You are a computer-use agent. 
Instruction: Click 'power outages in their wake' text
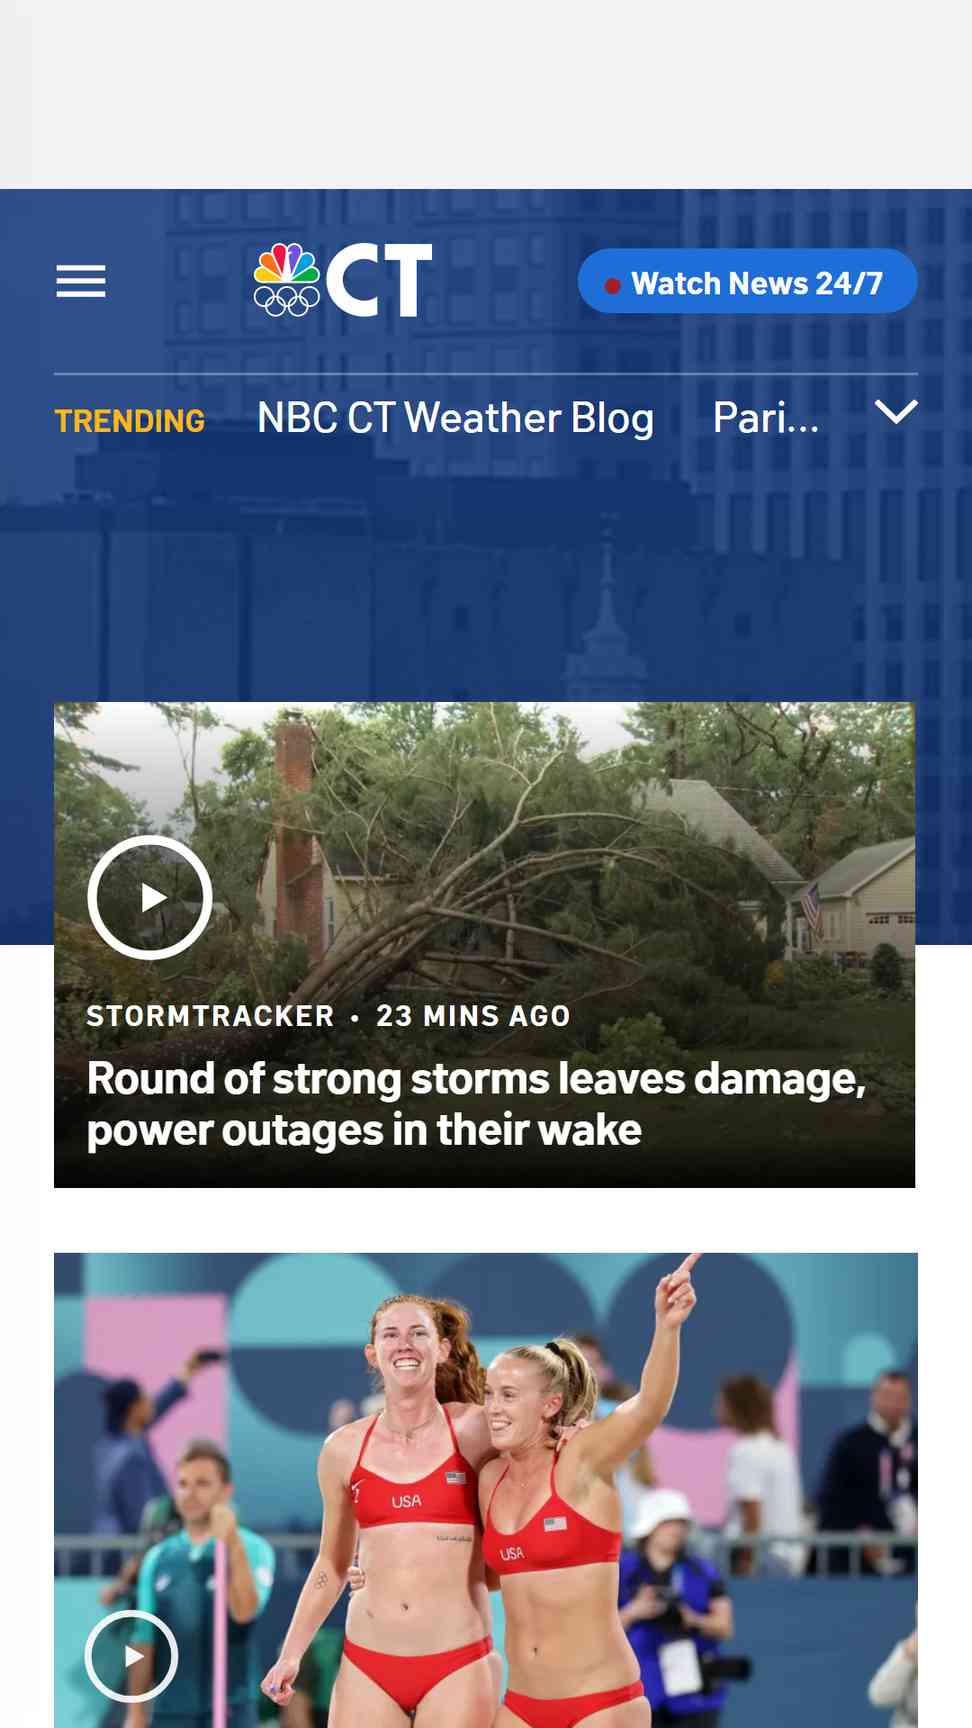point(364,1130)
